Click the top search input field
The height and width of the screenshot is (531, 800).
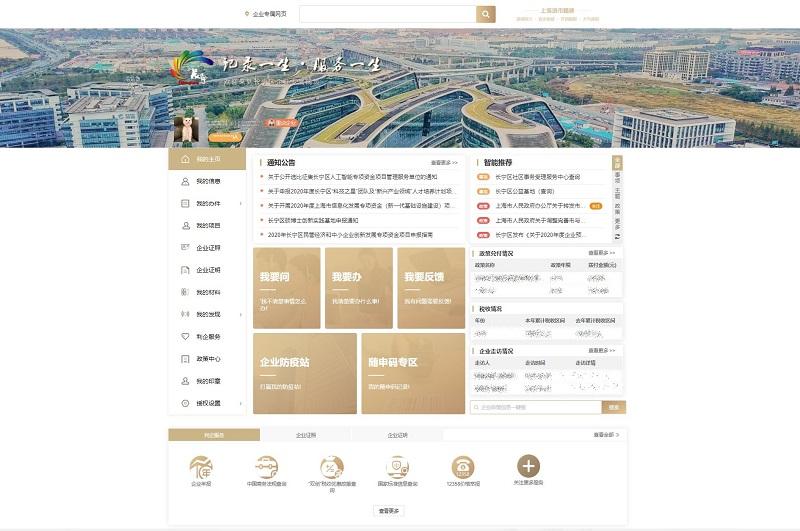coord(387,14)
